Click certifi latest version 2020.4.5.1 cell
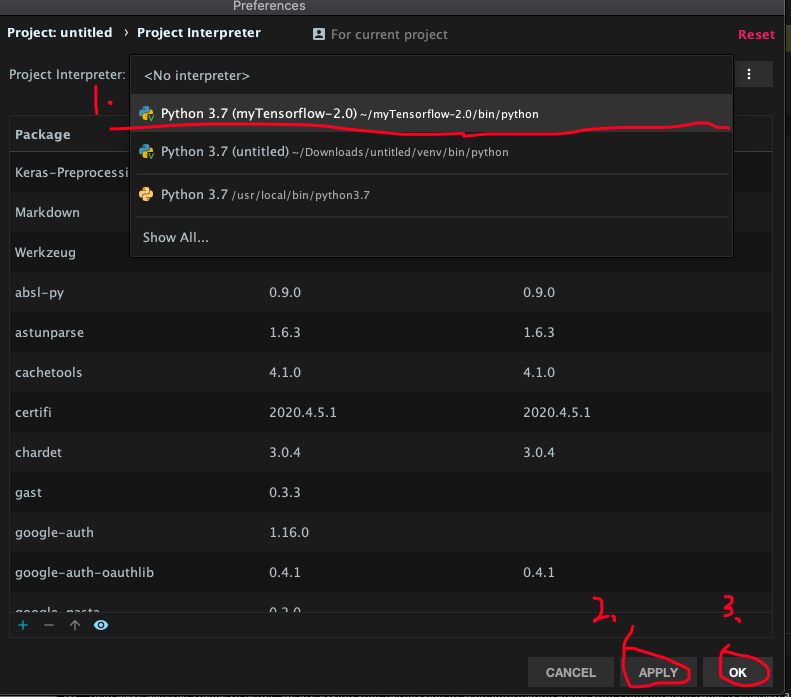791x697 pixels. [557, 413]
